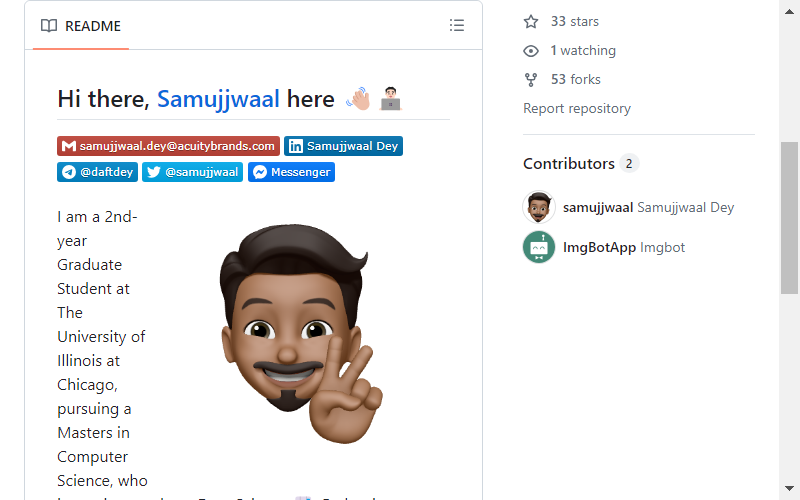Click the README book icon
Image resolution: width=800 pixels, height=500 pixels.
coord(49,26)
